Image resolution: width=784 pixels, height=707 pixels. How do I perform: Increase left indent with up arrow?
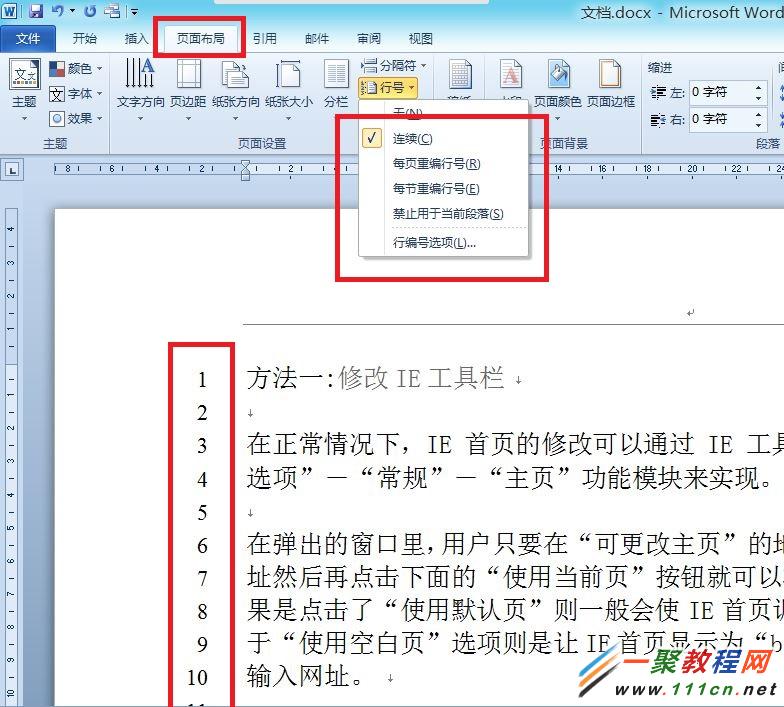759,87
